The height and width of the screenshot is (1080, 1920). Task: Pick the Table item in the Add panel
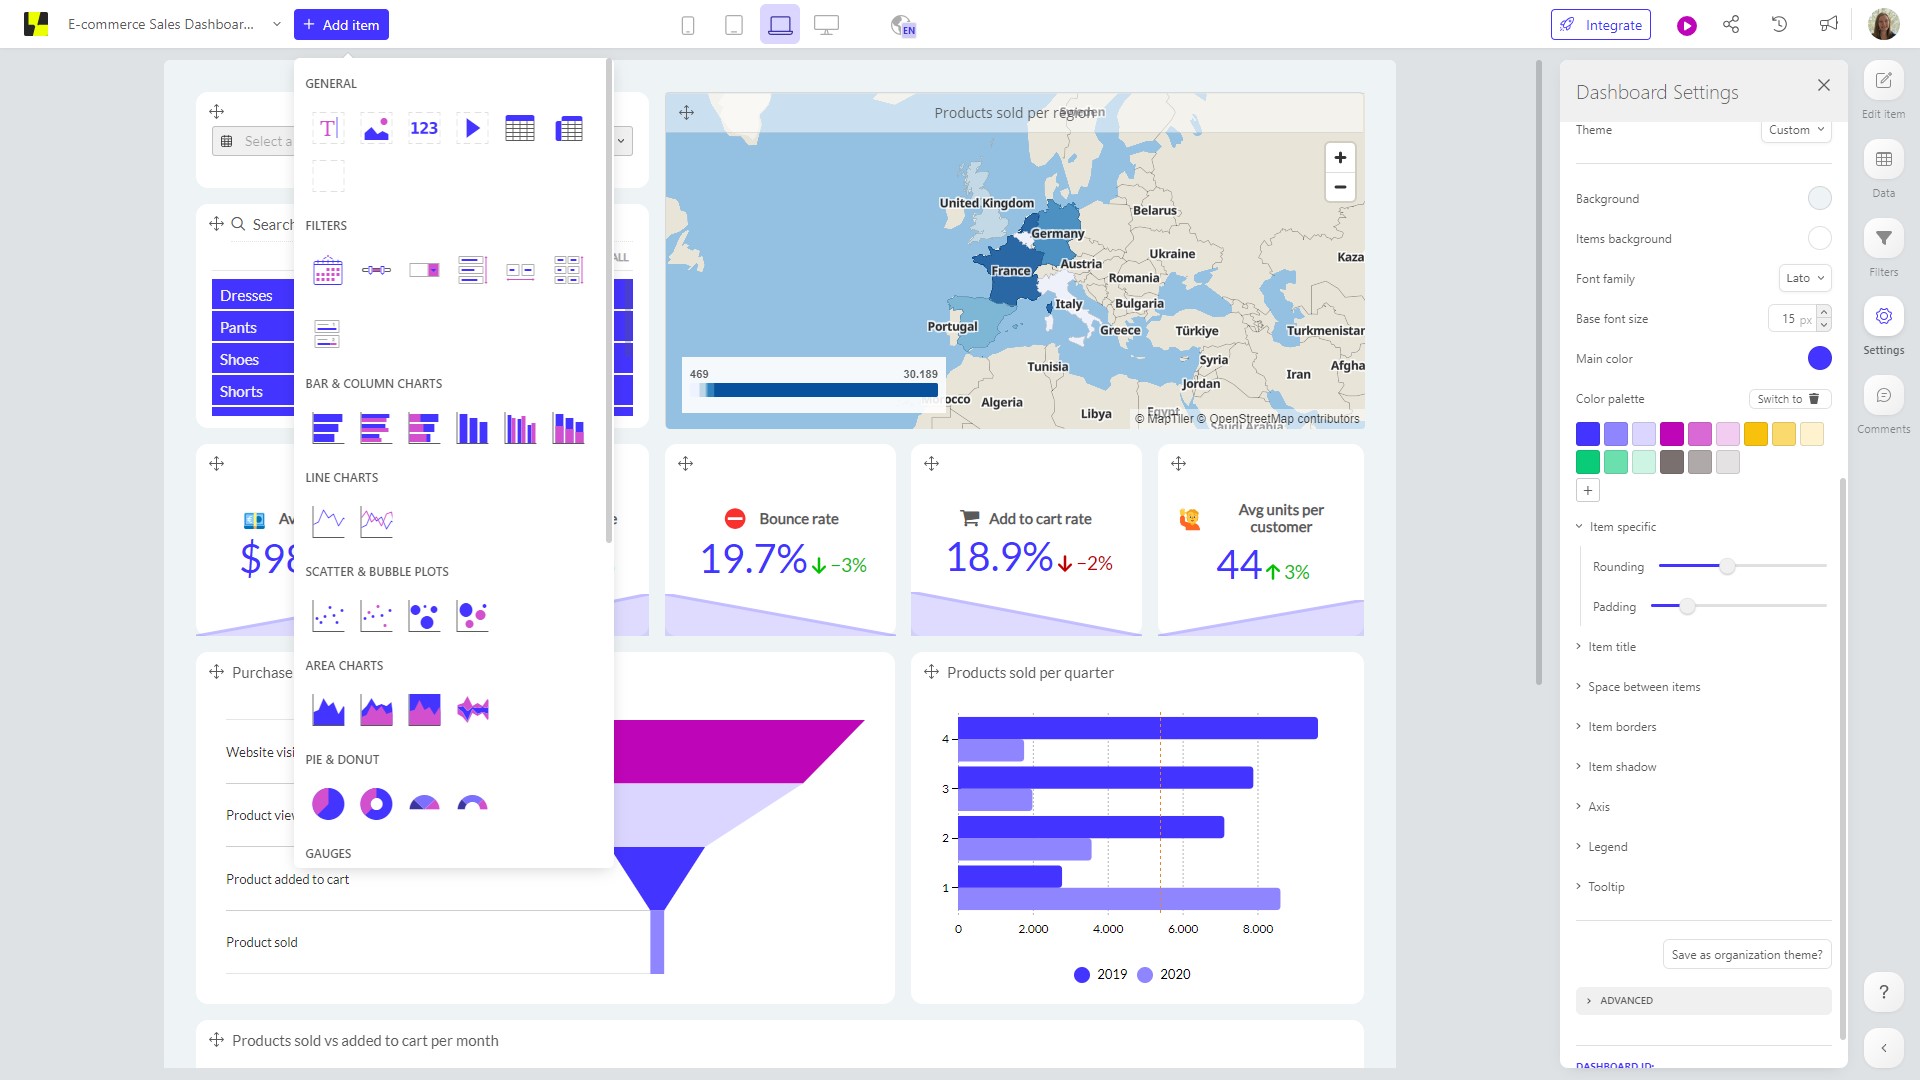(x=520, y=128)
